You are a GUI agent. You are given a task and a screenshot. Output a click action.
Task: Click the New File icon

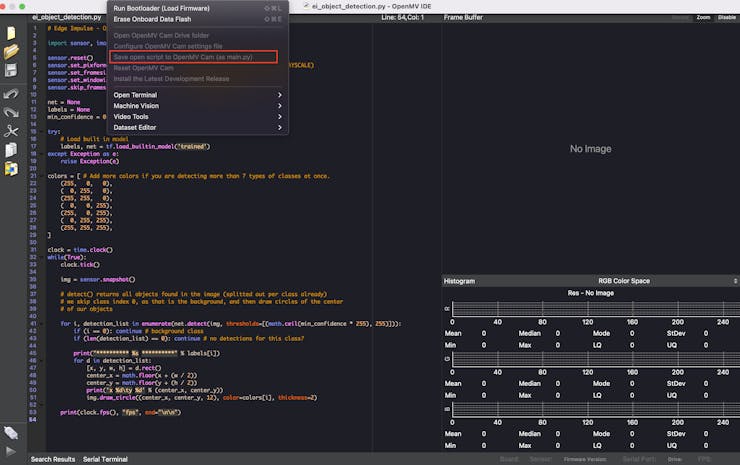11,33
